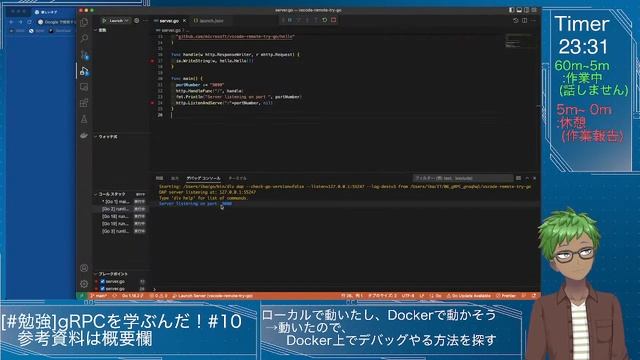This screenshot has width=640, height=360.
Task: Toggle secondary side bar layout icon
Action: [x=527, y=10]
